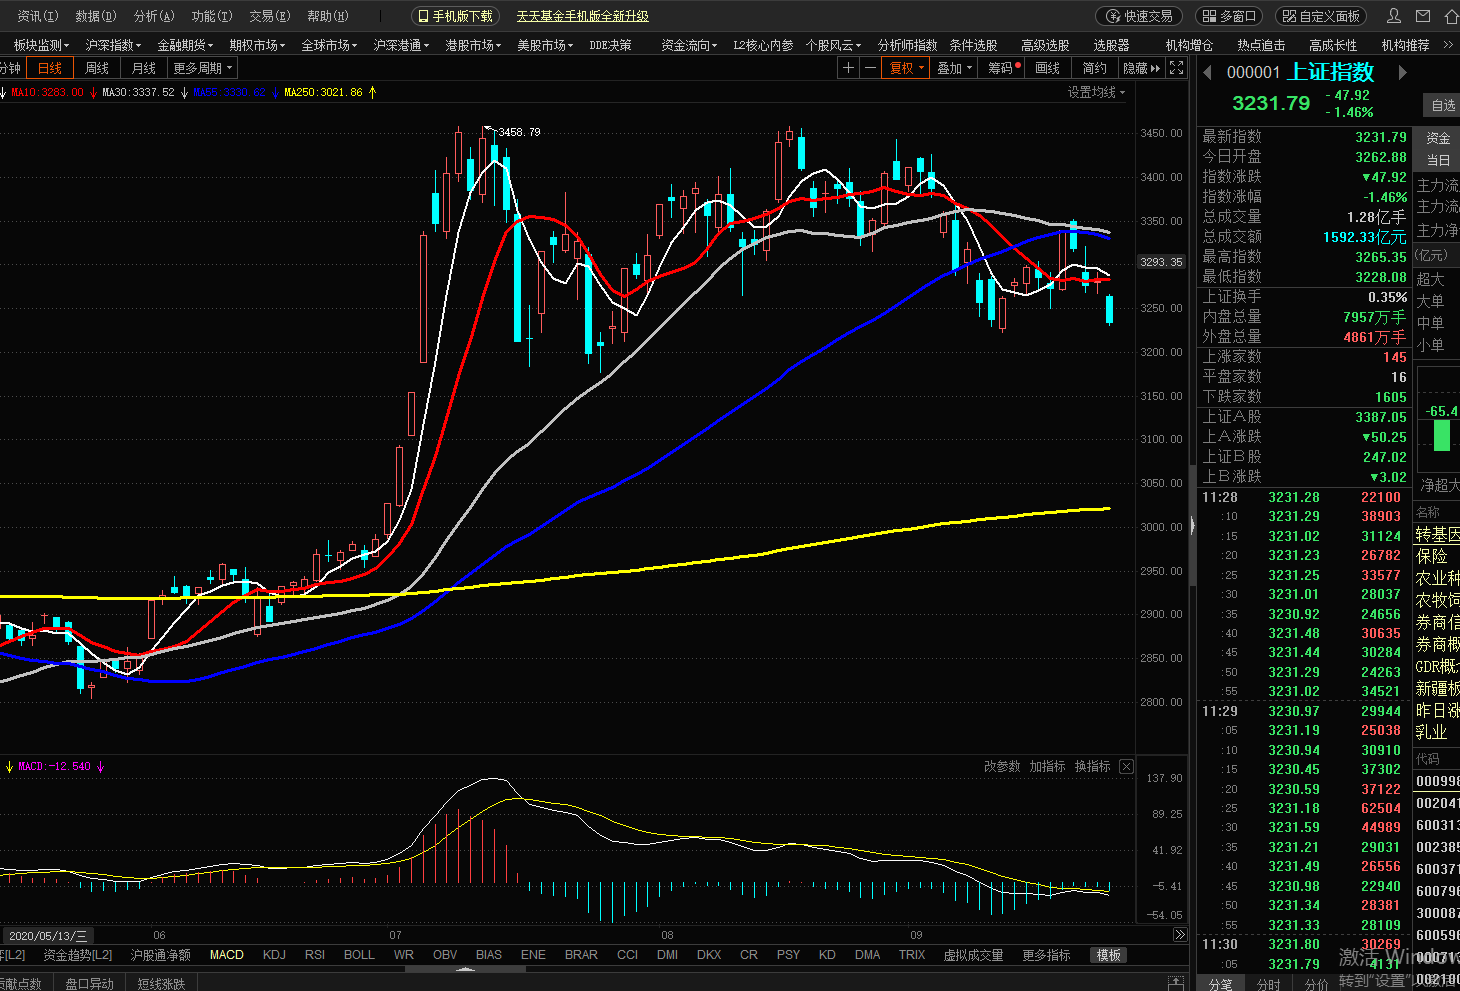
Task: Click MA250 yellow moving average label
Action: tap(324, 92)
